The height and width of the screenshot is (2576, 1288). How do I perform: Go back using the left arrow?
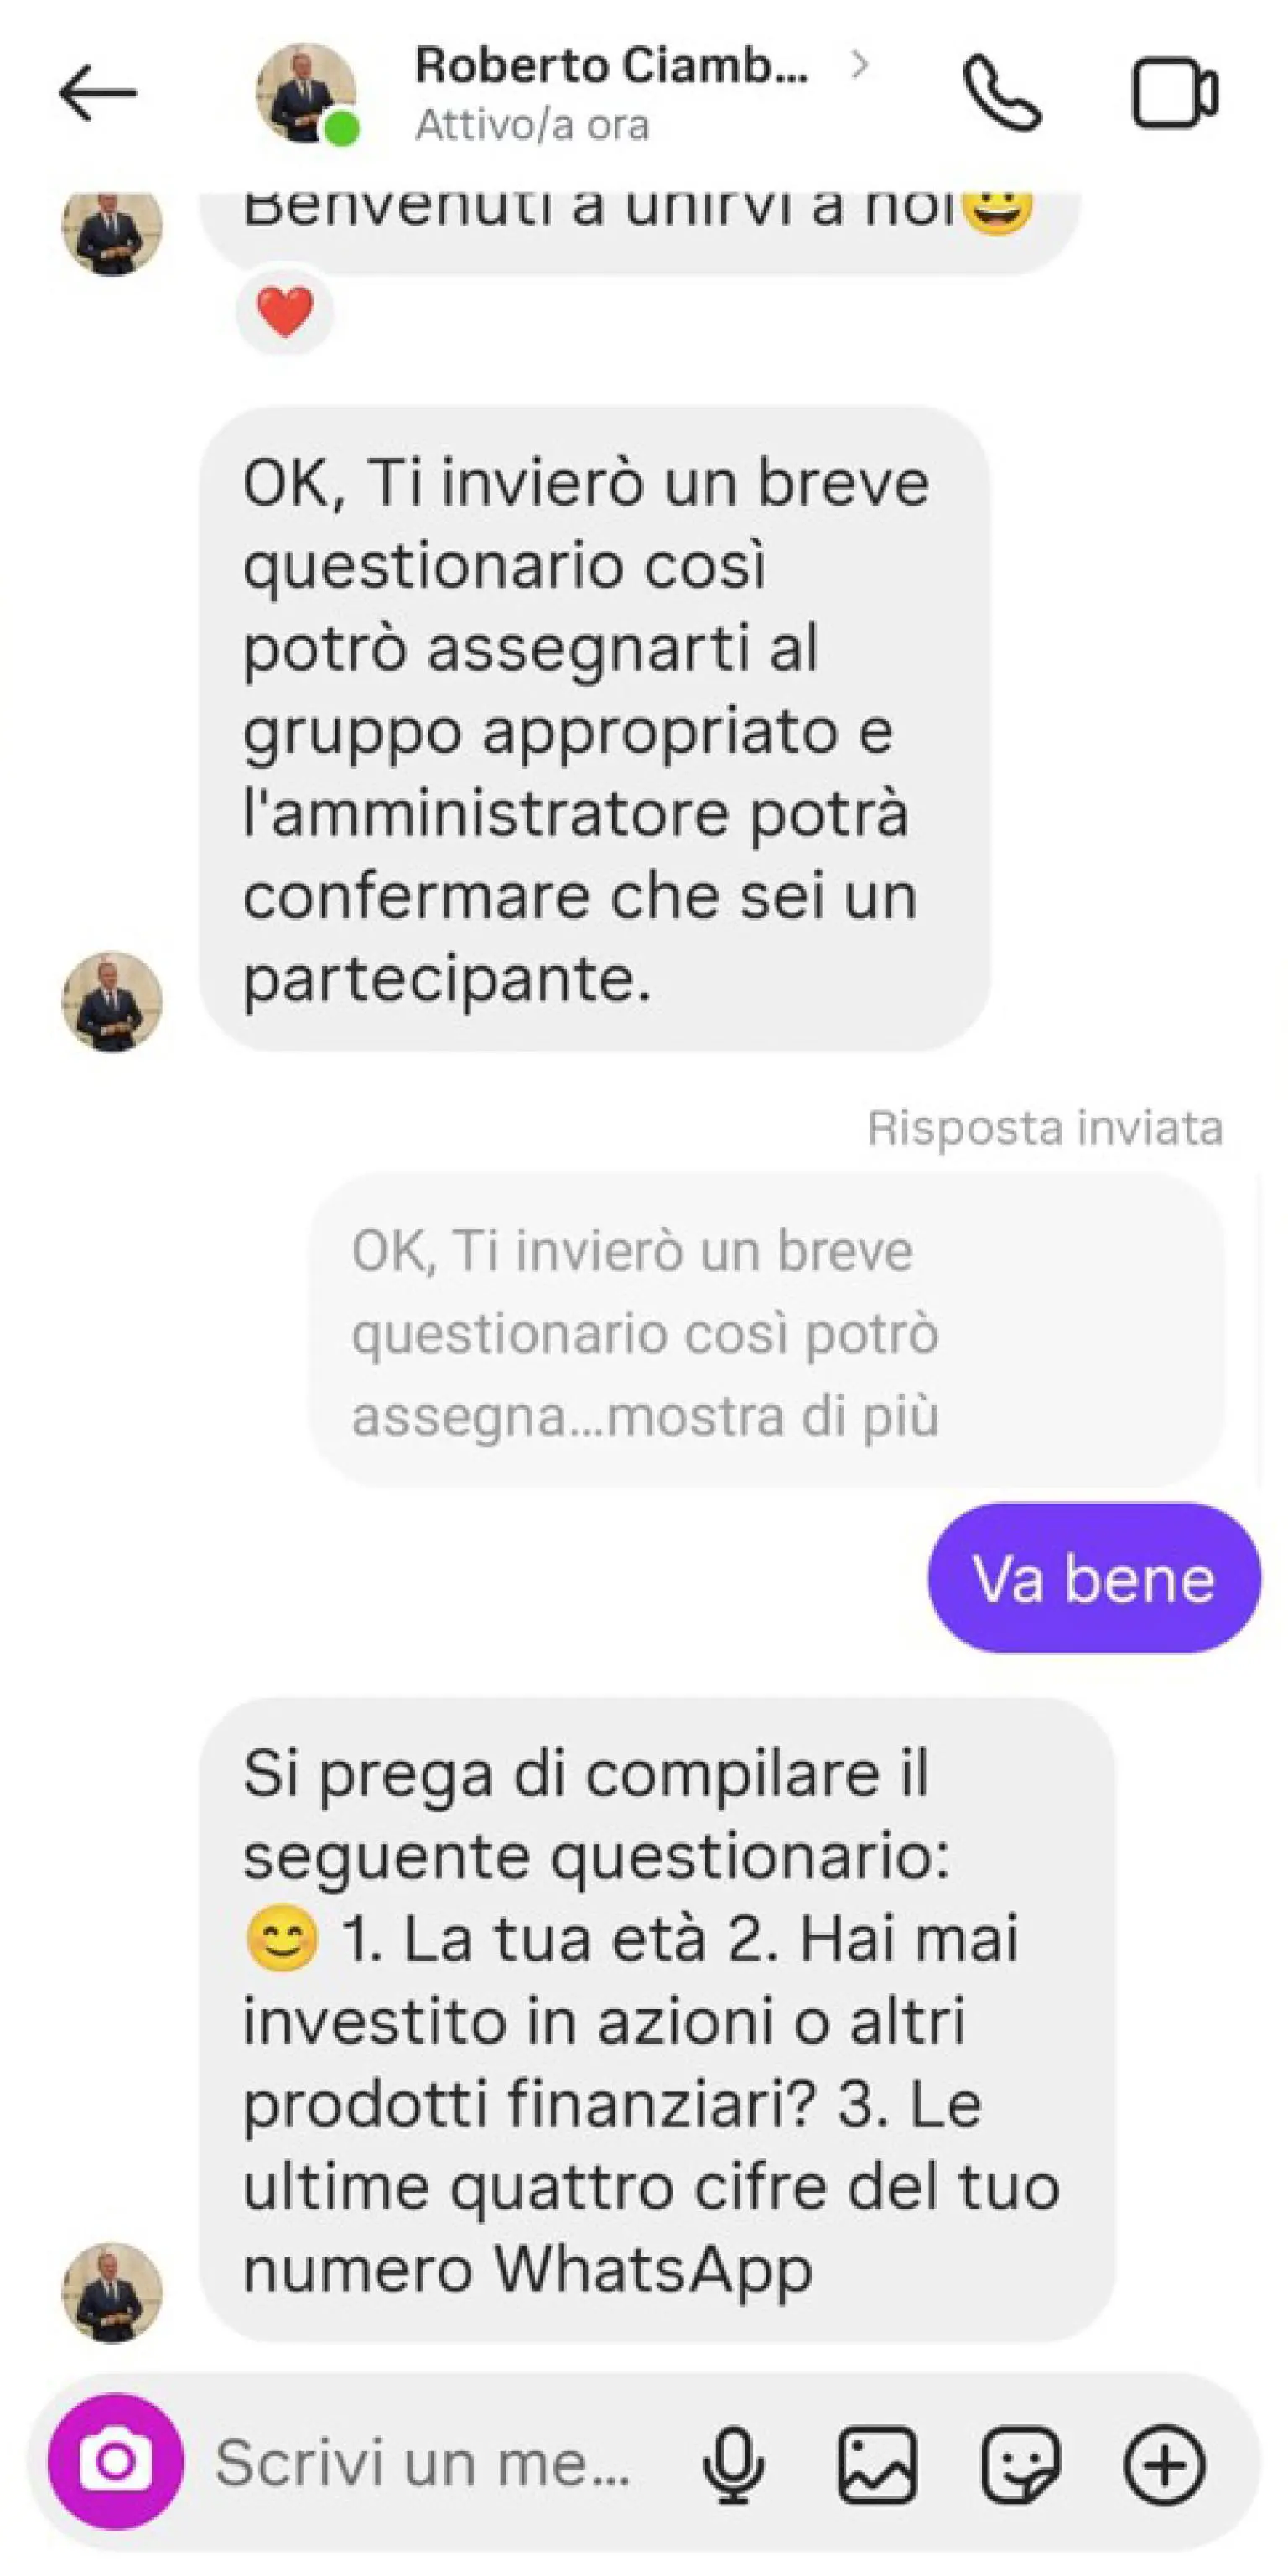[x=97, y=93]
